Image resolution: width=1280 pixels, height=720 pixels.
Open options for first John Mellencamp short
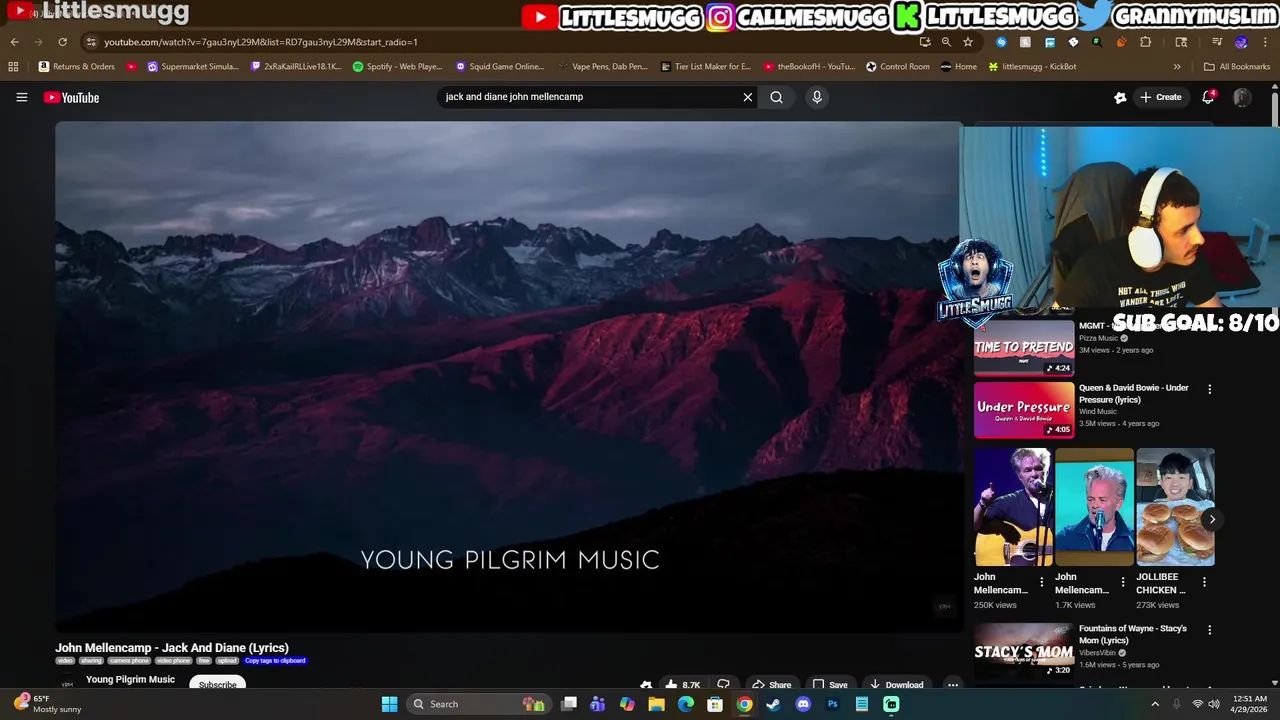(x=1041, y=582)
